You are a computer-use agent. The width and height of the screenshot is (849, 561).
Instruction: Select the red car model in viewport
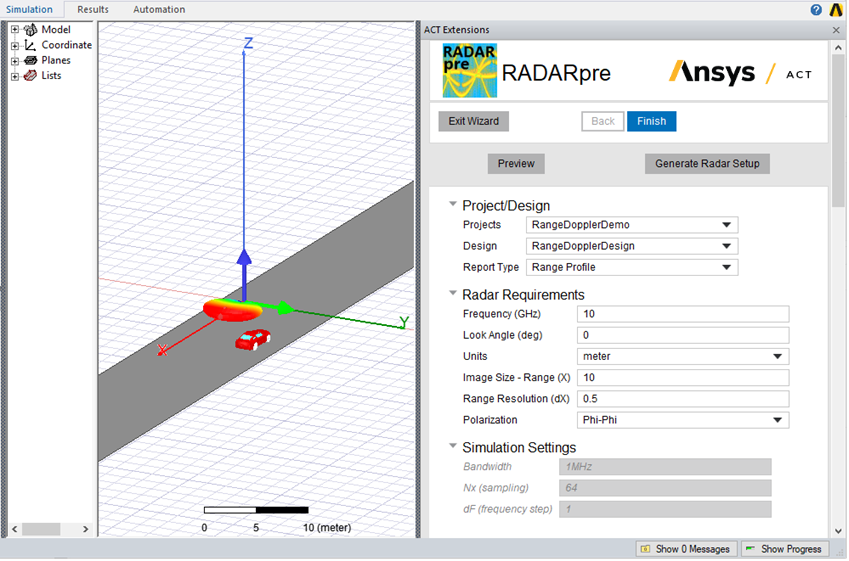tap(252, 341)
